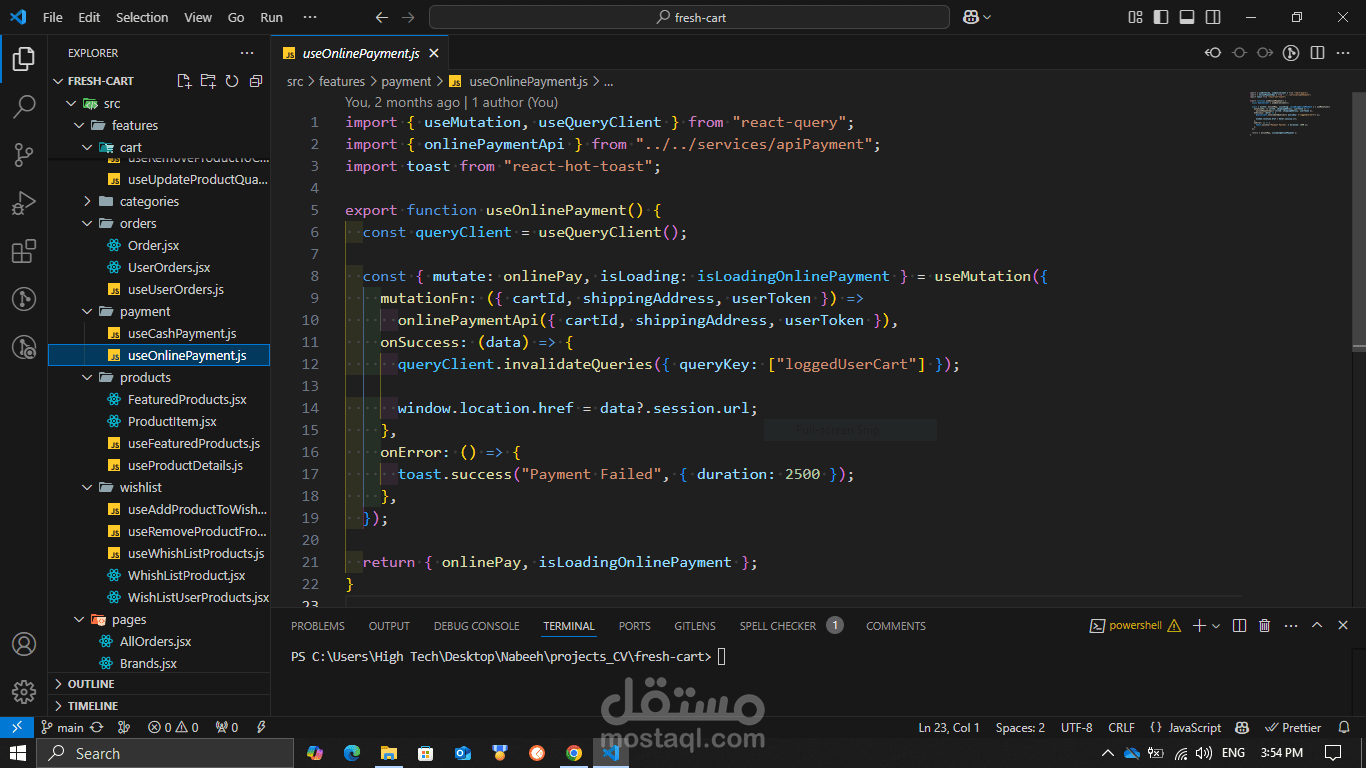Open the Manage gear icon
This screenshot has width=1366, height=768.
click(x=24, y=692)
